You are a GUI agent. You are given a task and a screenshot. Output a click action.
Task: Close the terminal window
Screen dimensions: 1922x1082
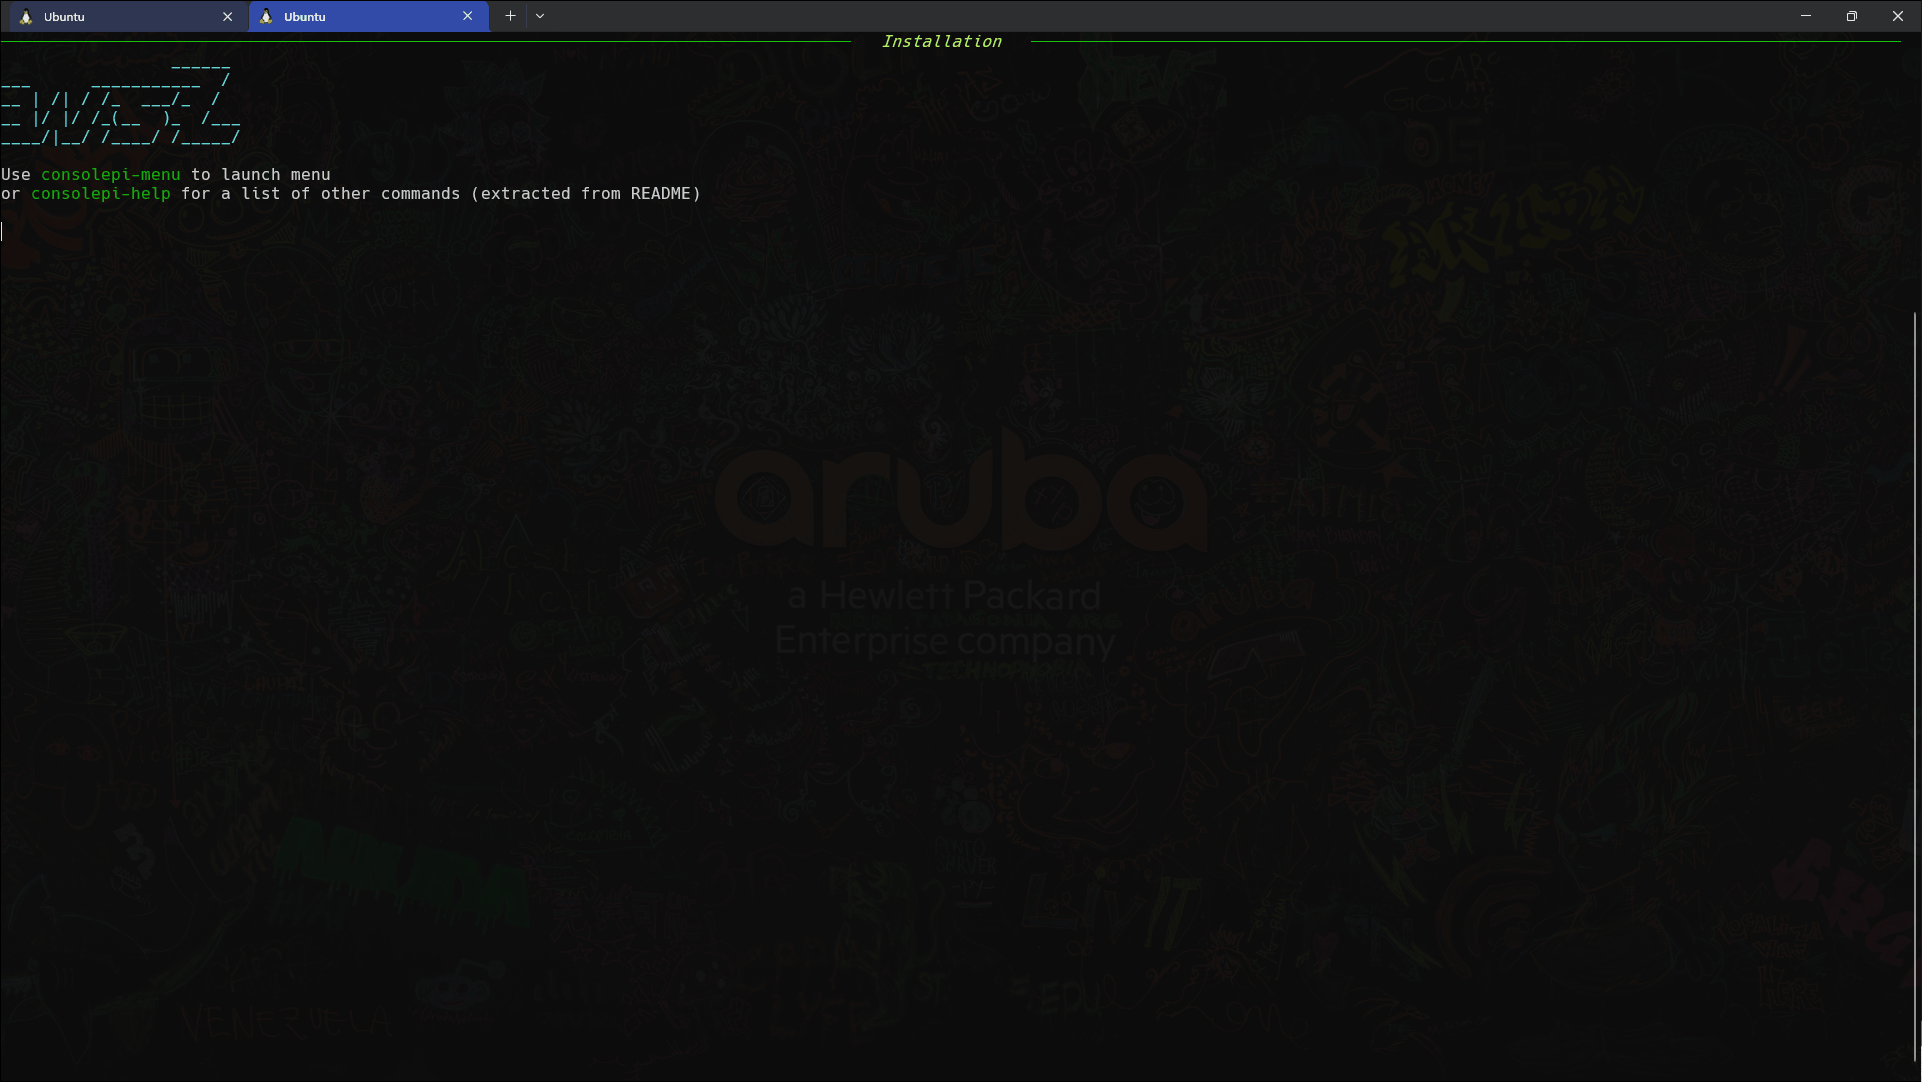pyautogui.click(x=1898, y=16)
